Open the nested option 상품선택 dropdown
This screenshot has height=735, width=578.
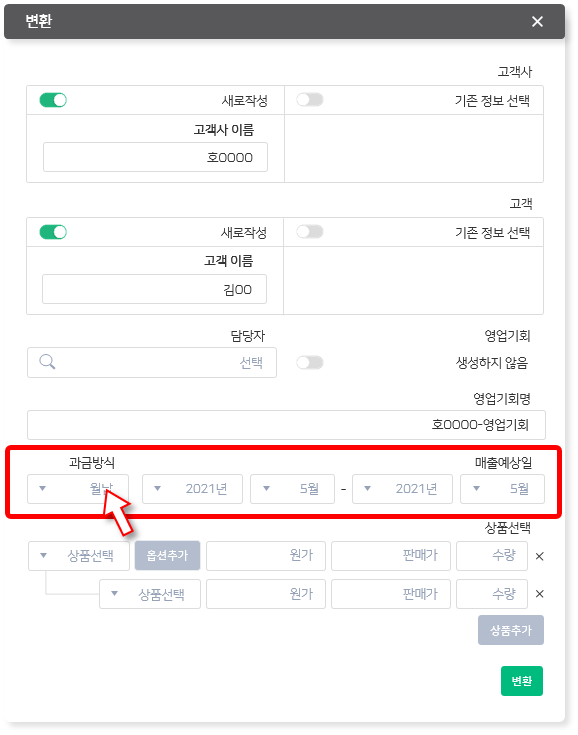150,594
